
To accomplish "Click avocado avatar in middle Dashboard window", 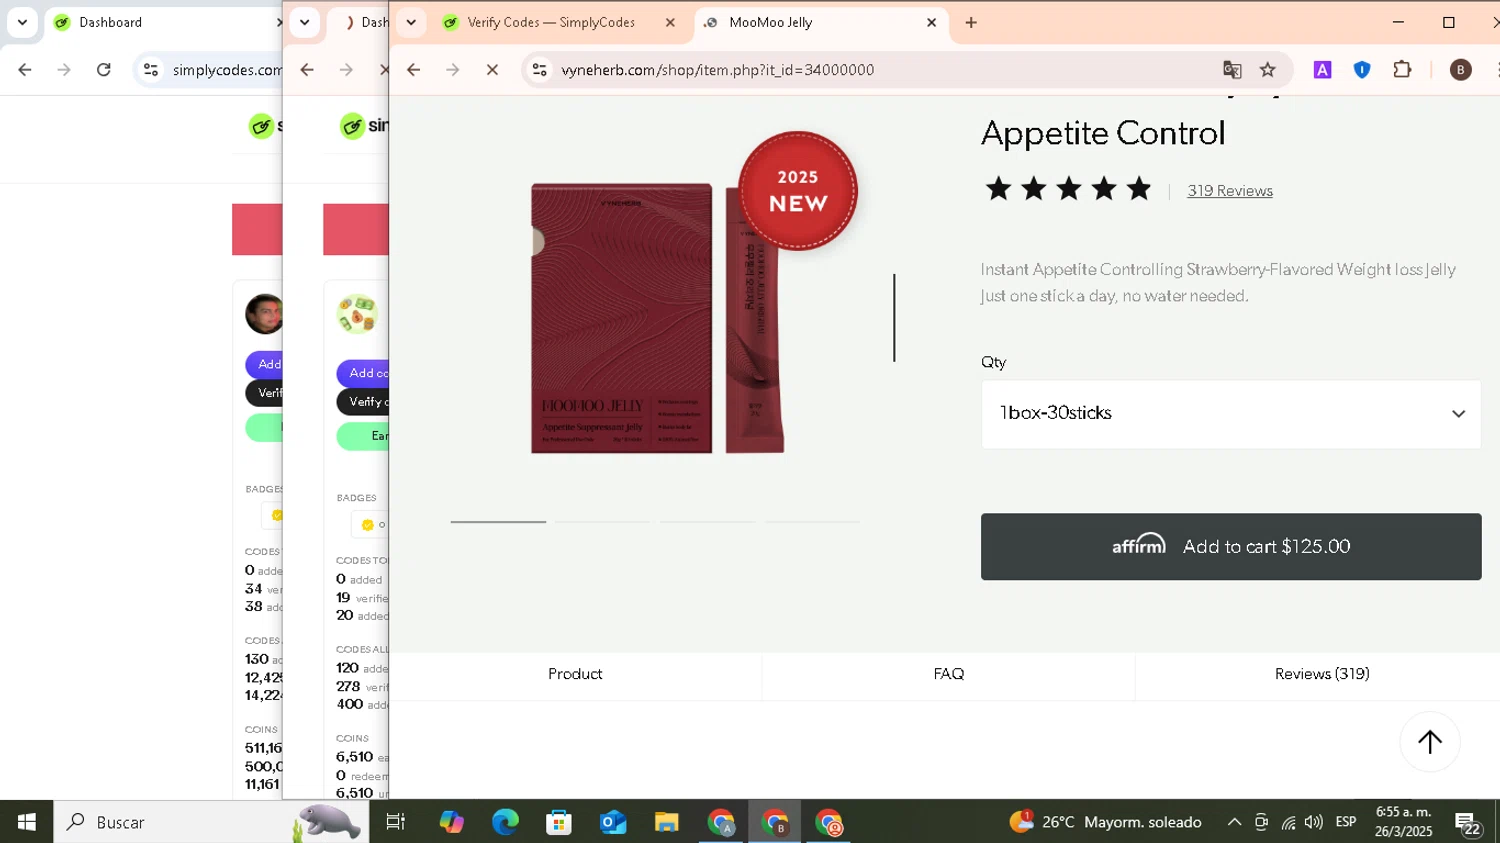I will [x=357, y=315].
